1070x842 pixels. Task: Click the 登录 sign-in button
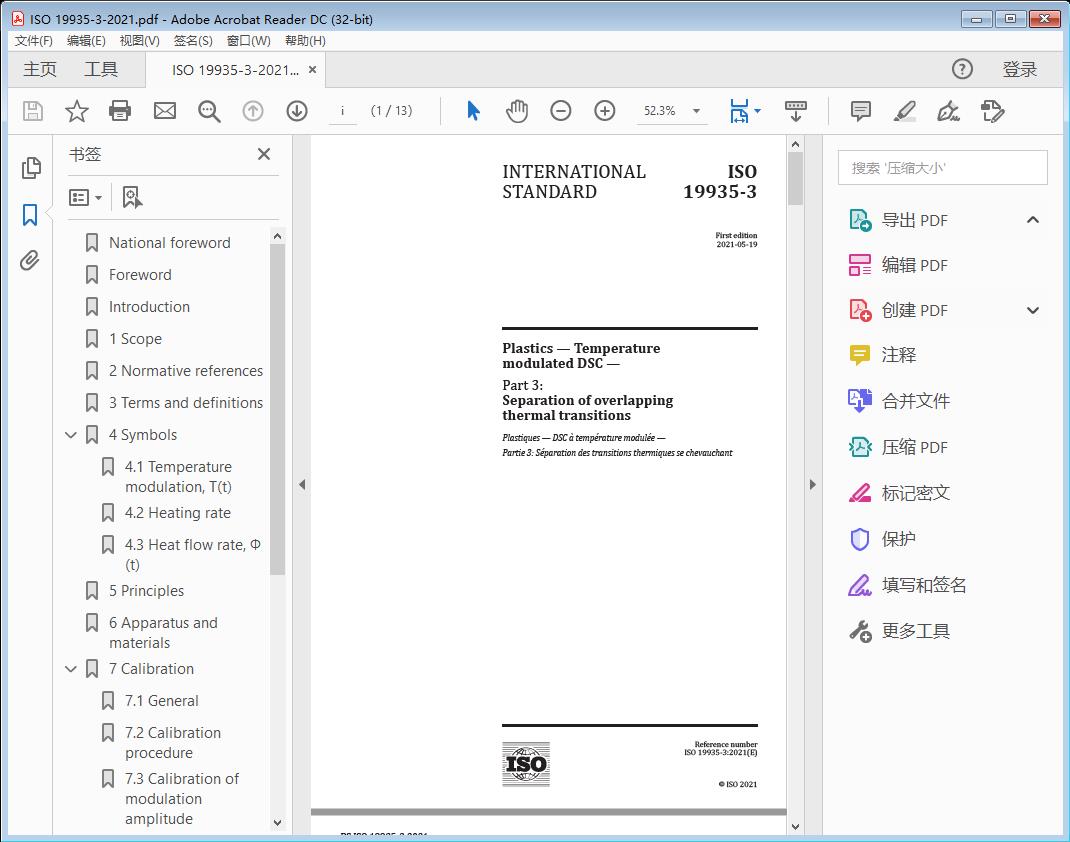coord(1019,69)
